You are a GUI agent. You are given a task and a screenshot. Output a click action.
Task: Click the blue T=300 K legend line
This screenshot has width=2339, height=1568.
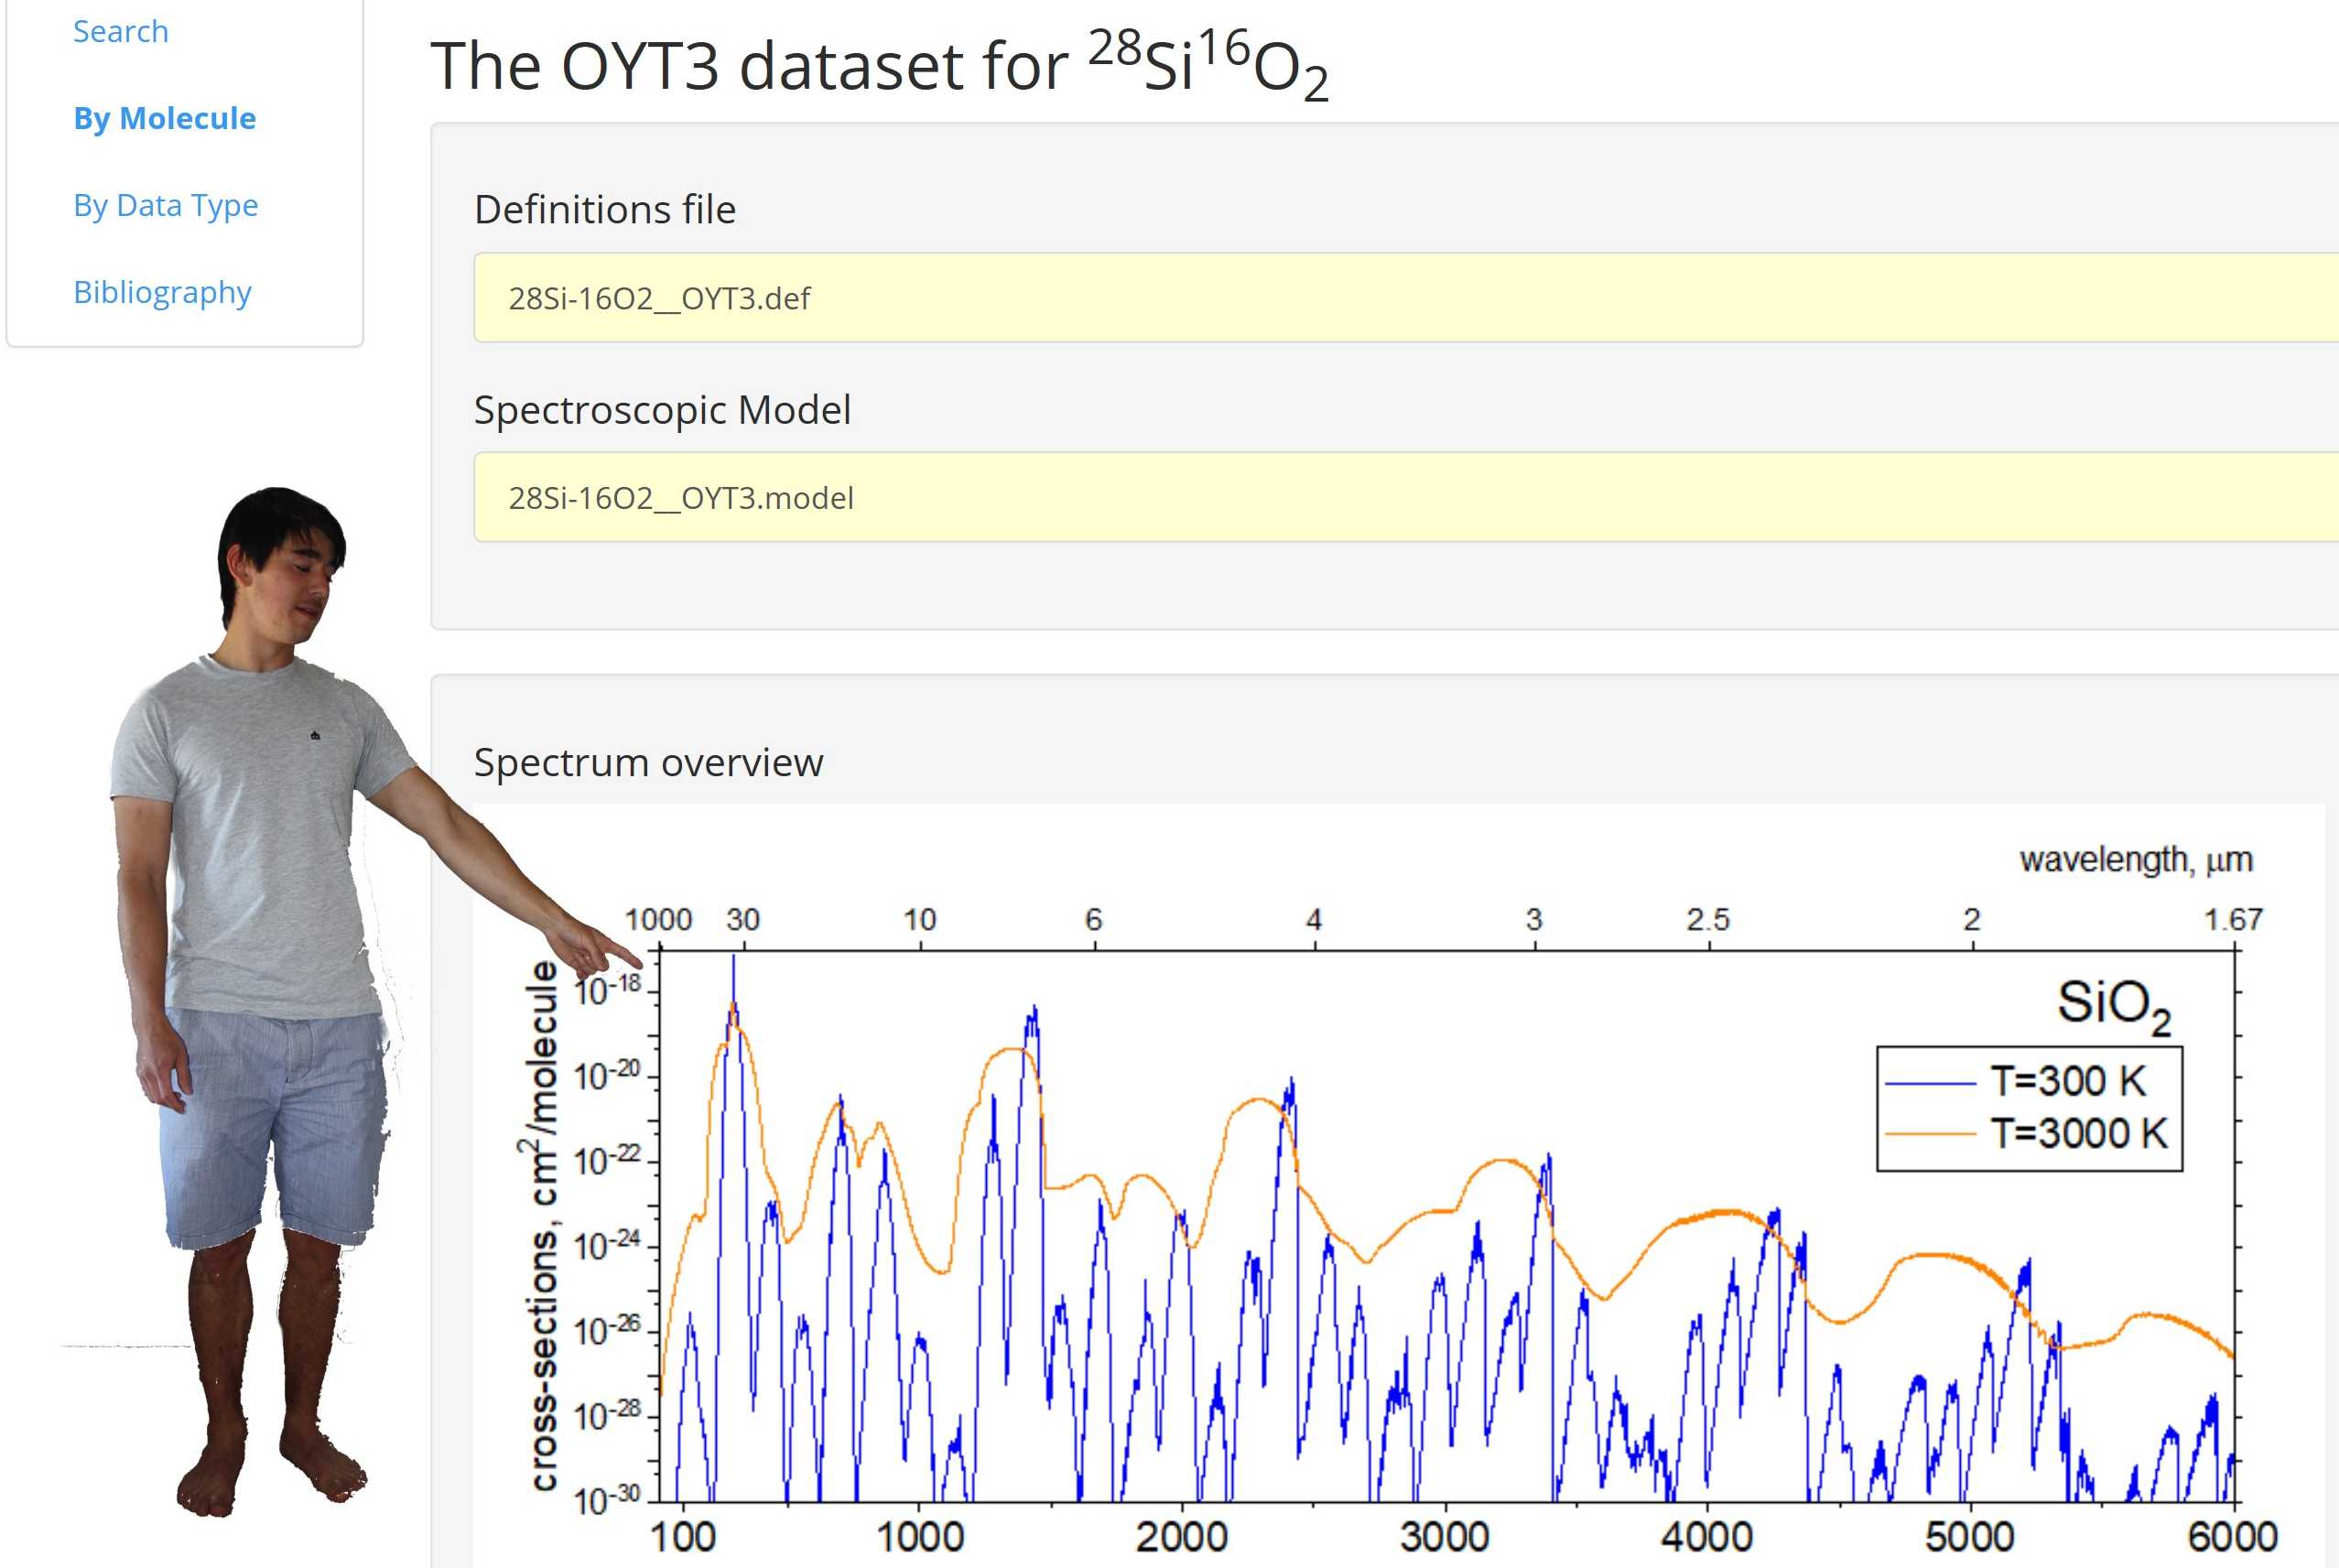coord(1929,1083)
